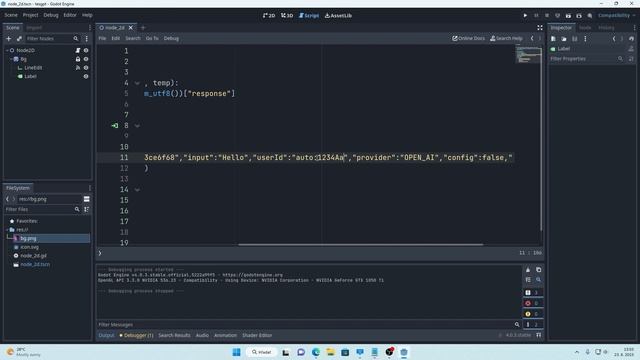The height and width of the screenshot is (360, 640).
Task: Collapse the Node2D root node
Action: tap(7, 50)
